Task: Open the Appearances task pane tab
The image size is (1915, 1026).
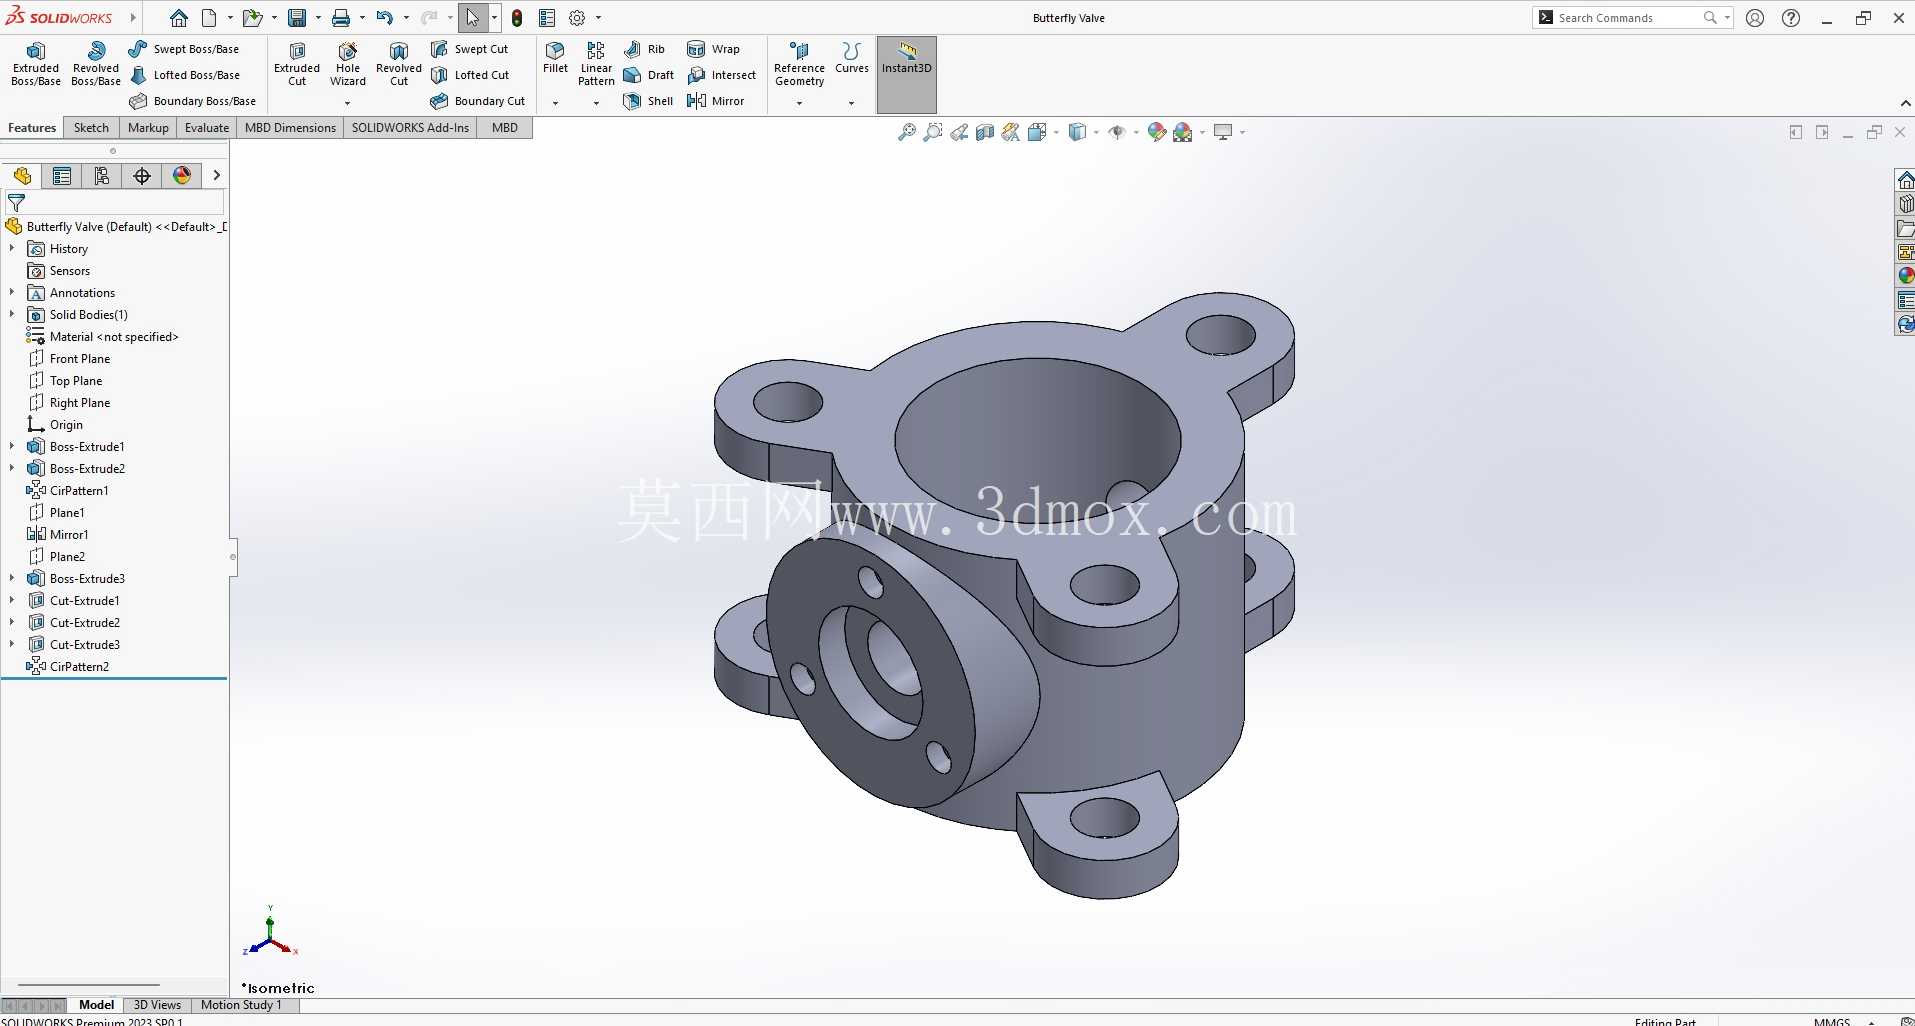Action: point(1905,276)
